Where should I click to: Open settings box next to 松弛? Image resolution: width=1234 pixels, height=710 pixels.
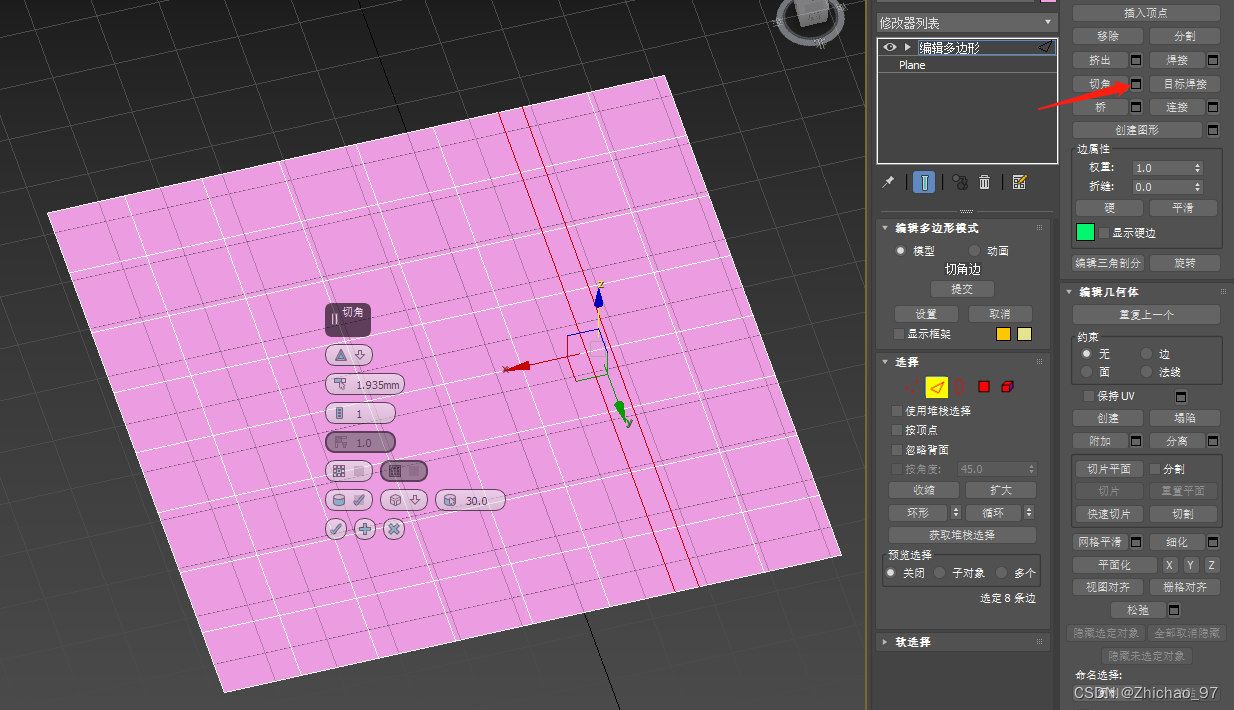tap(1174, 610)
